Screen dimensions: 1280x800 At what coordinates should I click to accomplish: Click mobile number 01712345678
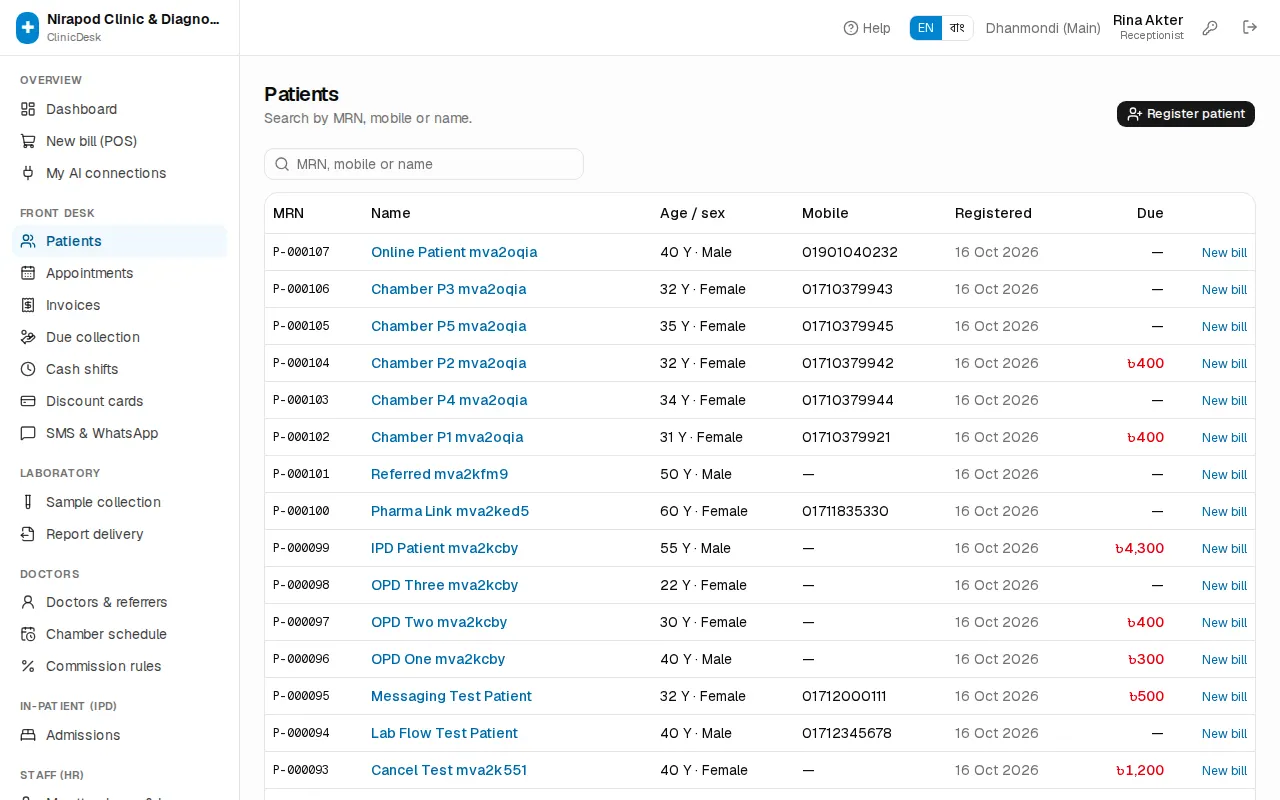pos(847,733)
